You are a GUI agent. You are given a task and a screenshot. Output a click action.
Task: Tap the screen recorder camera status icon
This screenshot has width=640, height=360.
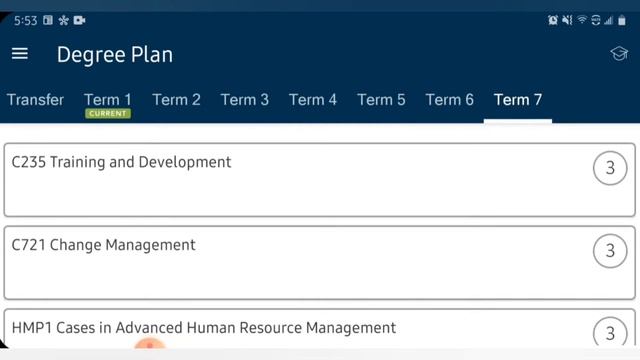(79, 20)
